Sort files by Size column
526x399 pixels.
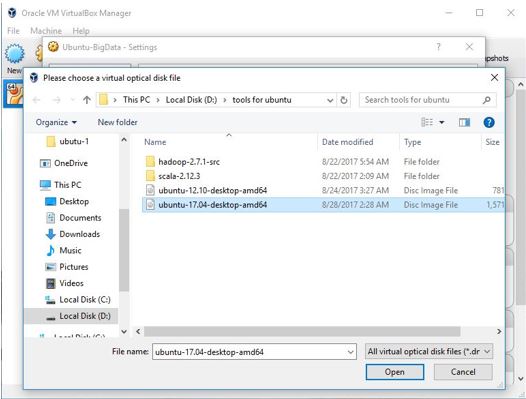(x=492, y=142)
